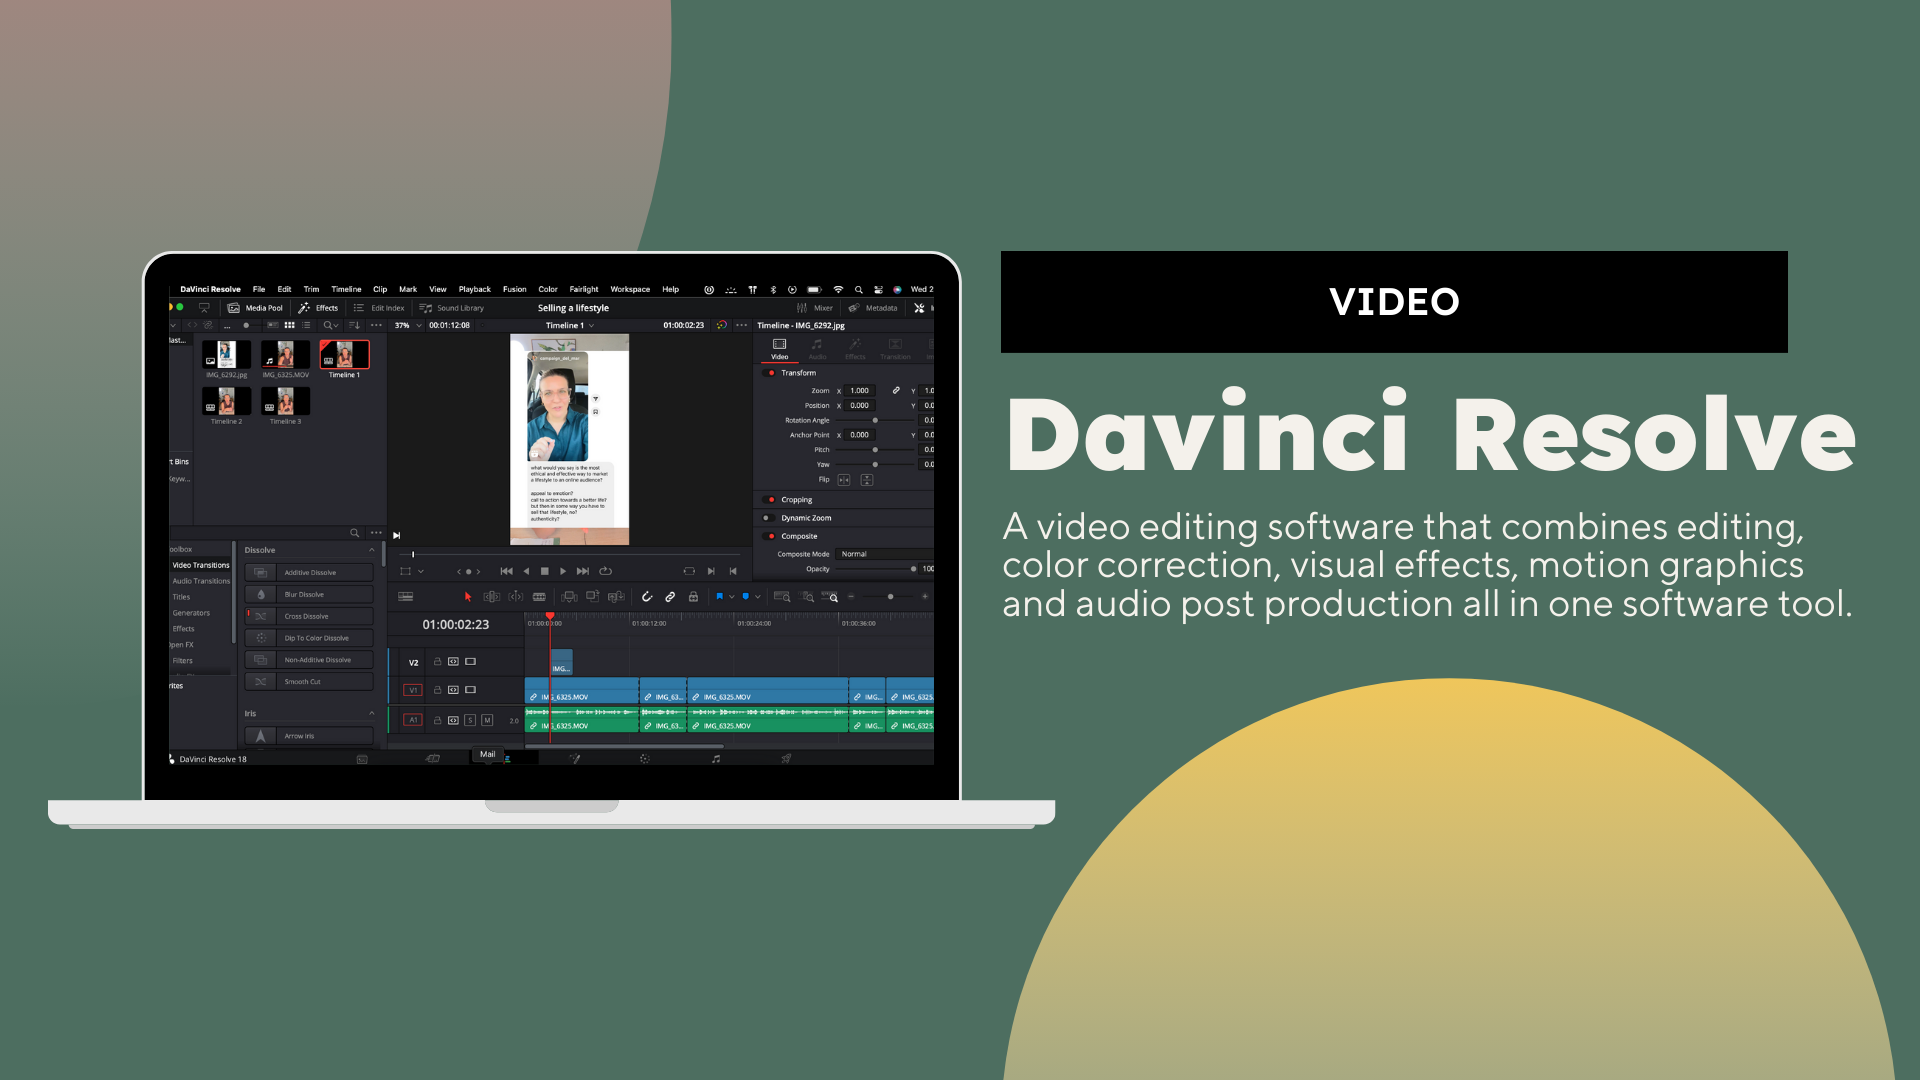Toggle timeline snapping magnet icon
1920x1080 pixels.
click(647, 597)
